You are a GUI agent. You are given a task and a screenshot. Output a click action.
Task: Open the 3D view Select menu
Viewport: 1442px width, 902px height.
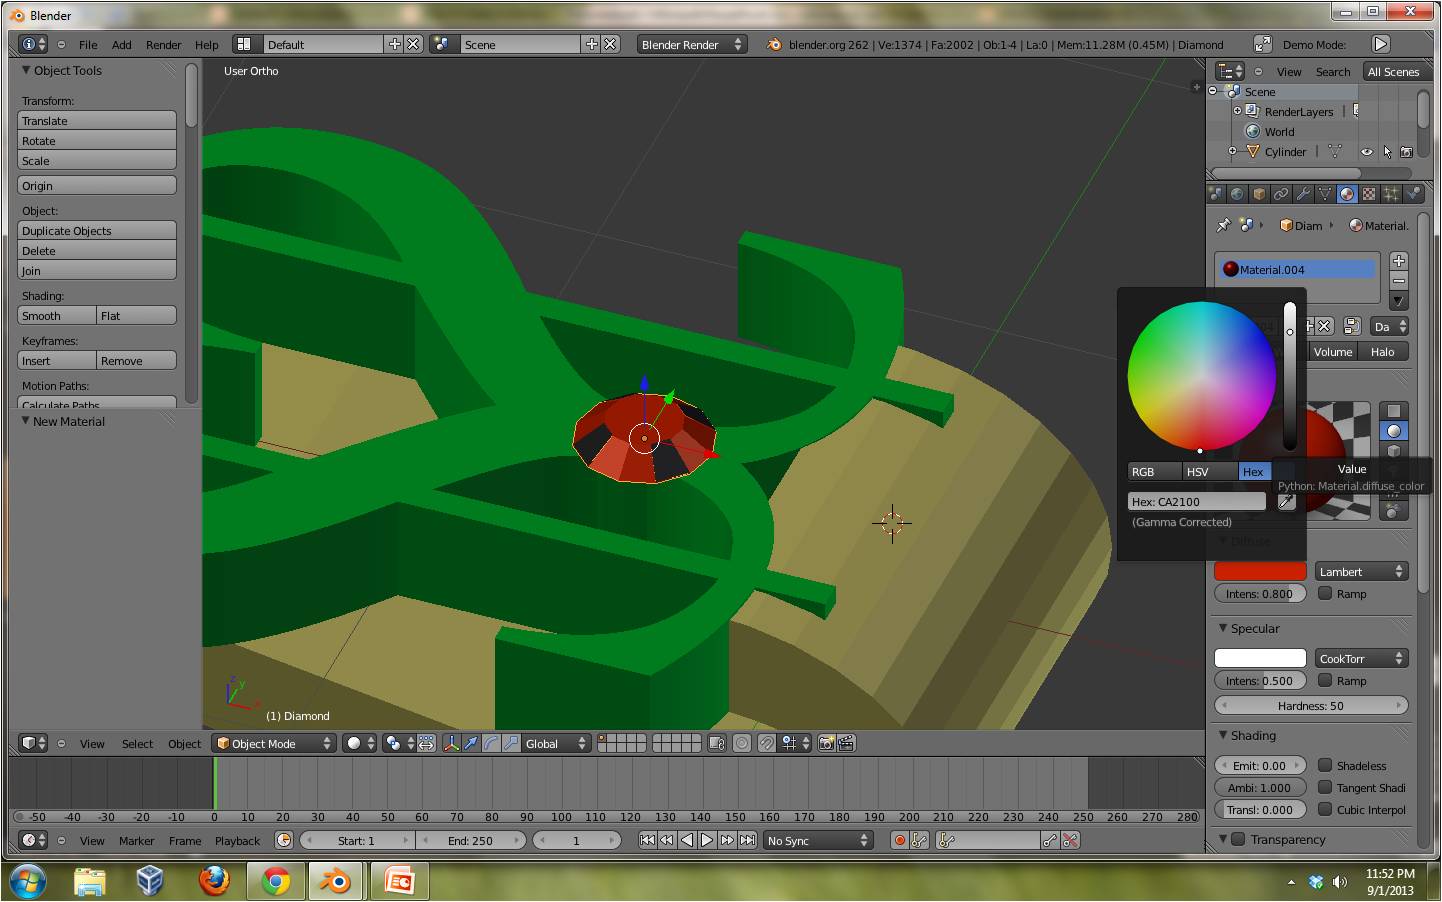(x=137, y=743)
